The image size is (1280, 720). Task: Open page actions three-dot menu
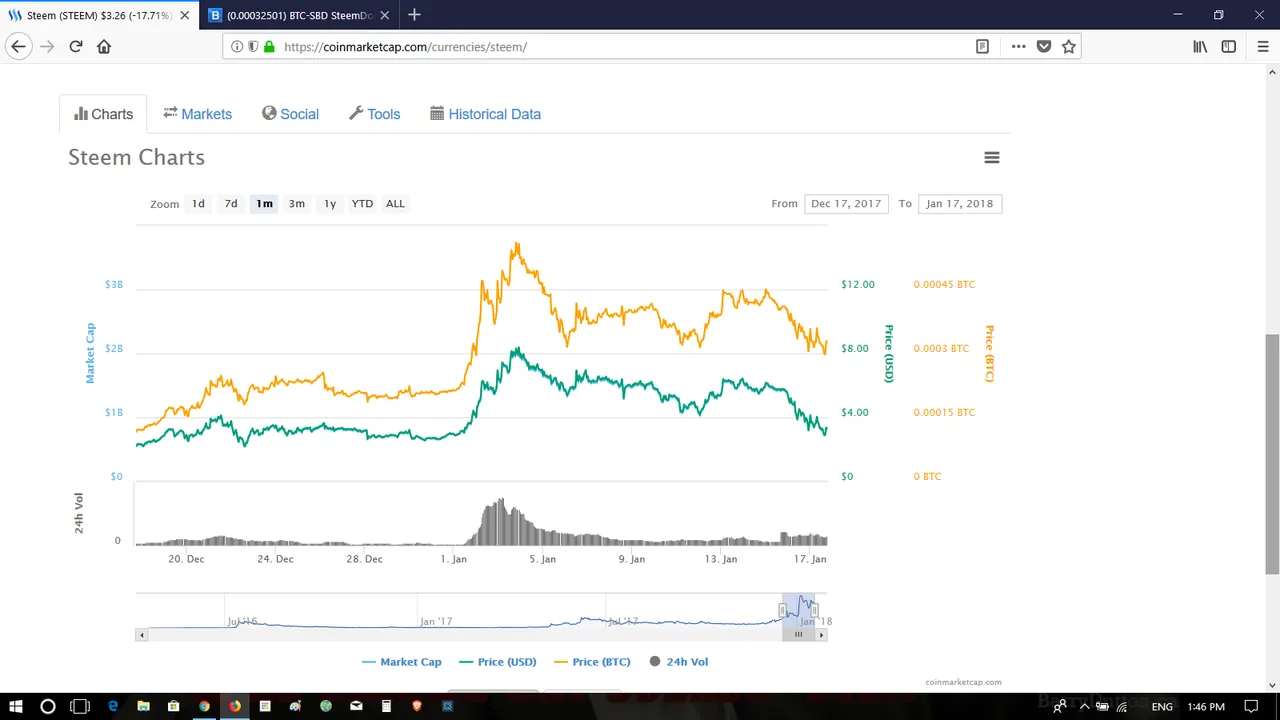pos(1018,46)
